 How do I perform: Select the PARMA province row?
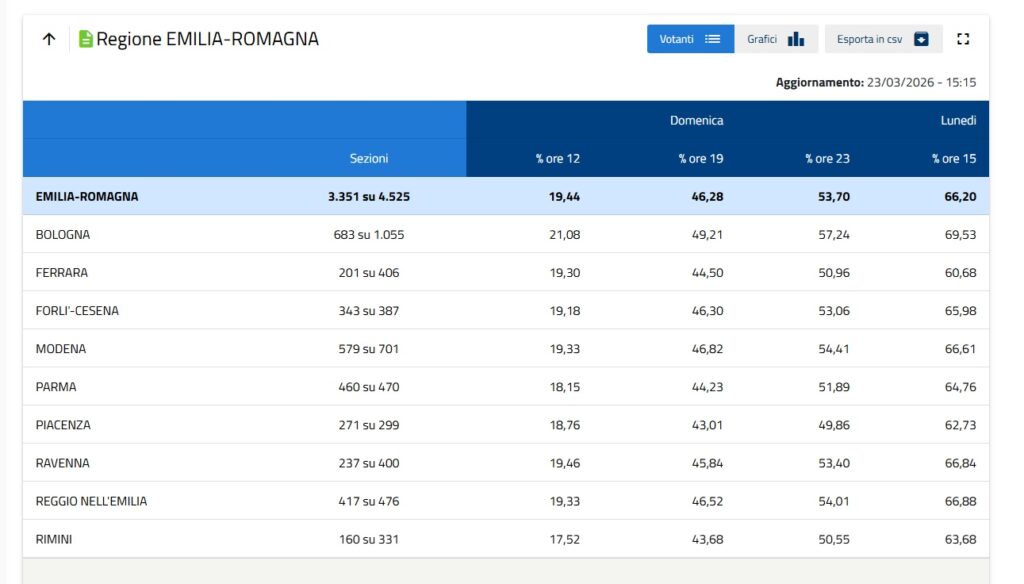point(56,387)
